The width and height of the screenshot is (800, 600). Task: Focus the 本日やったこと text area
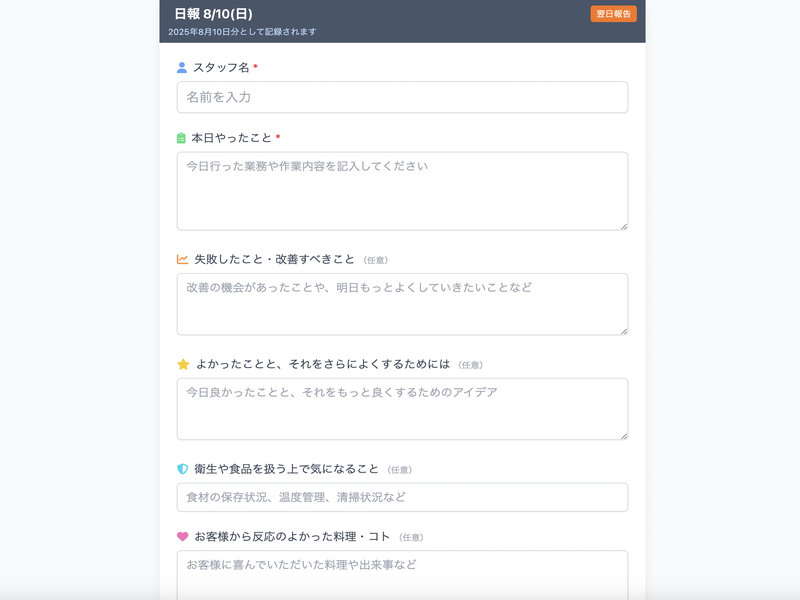402,191
